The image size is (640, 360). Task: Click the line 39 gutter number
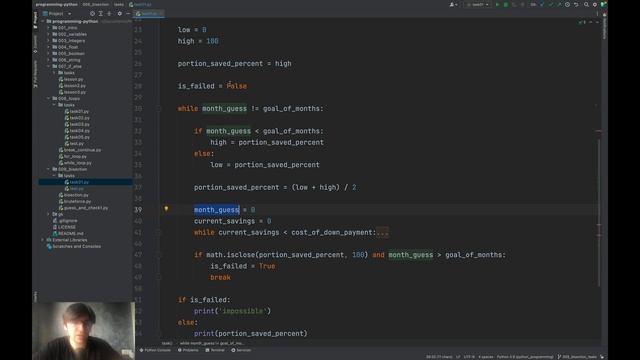tap(138, 210)
